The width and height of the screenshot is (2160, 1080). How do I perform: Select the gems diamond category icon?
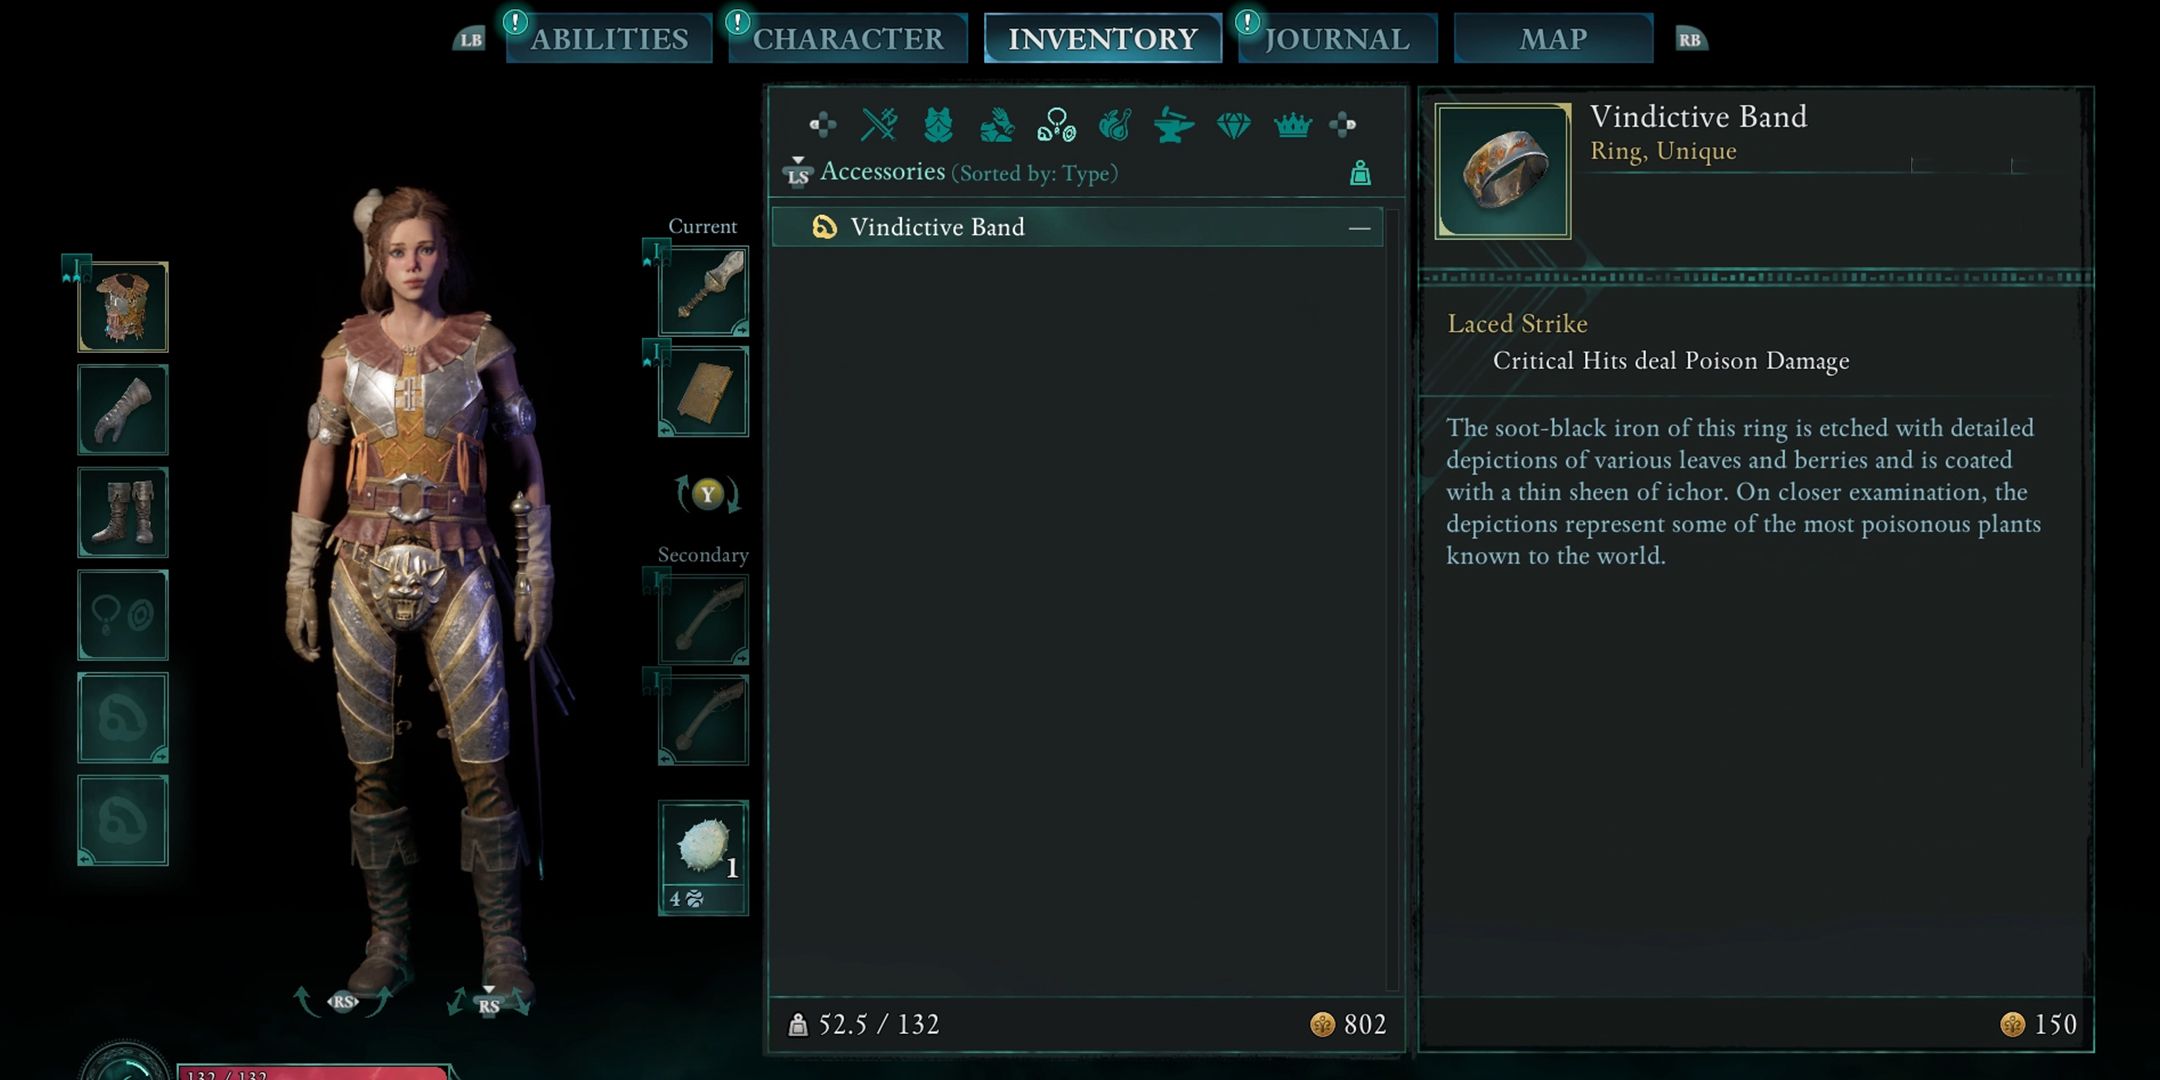[1233, 126]
